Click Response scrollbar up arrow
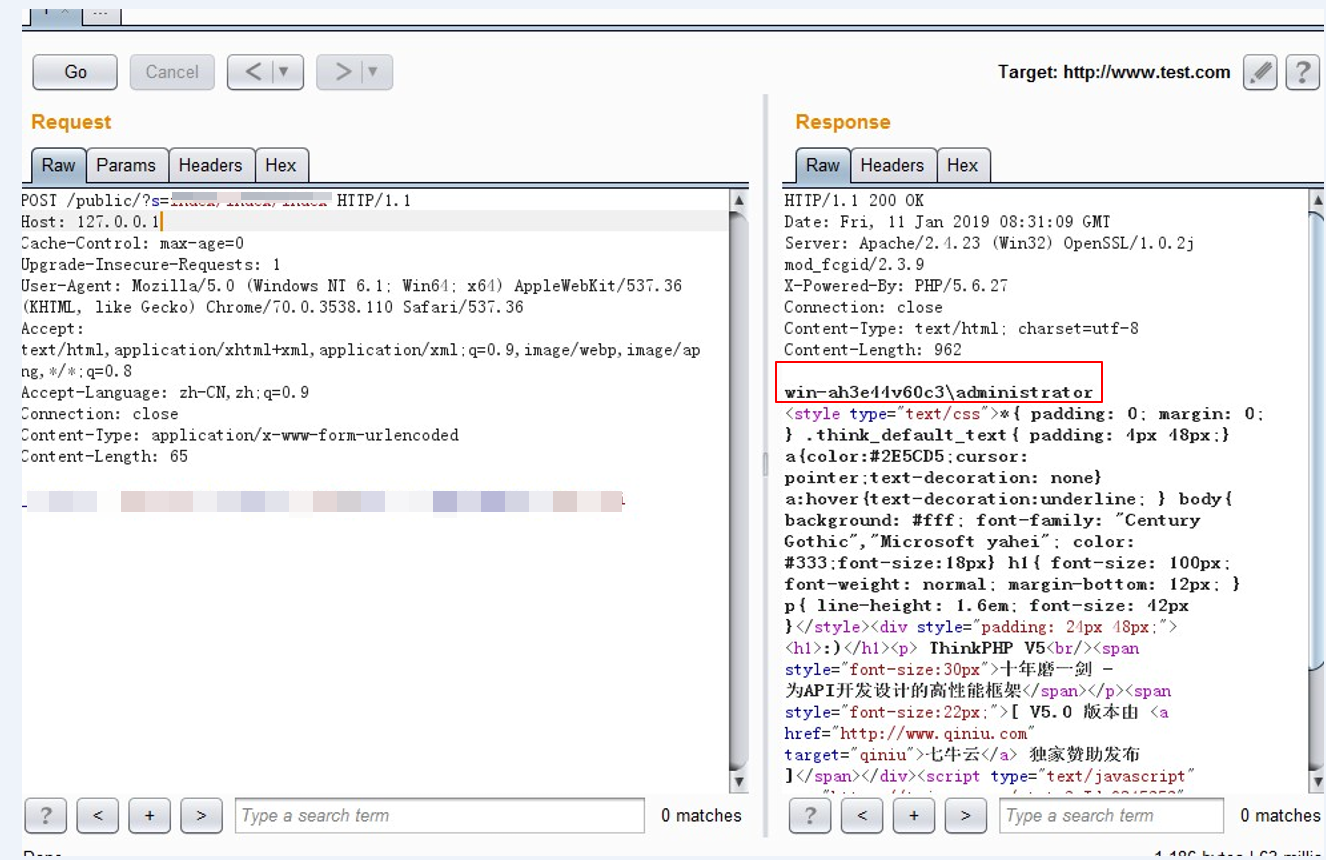Image resolution: width=1326 pixels, height=860 pixels. 1315,200
